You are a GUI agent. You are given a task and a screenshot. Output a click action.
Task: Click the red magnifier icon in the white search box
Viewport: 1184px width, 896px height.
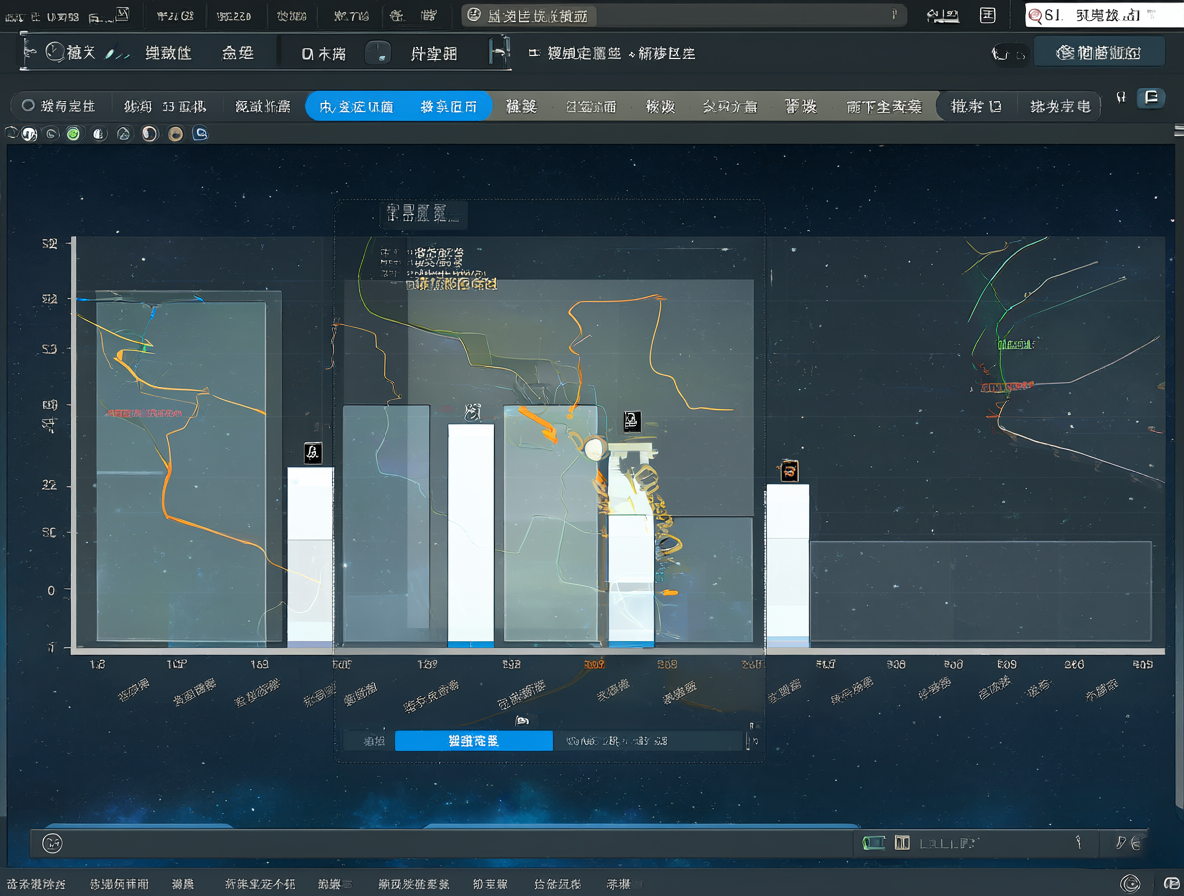(x=1035, y=16)
